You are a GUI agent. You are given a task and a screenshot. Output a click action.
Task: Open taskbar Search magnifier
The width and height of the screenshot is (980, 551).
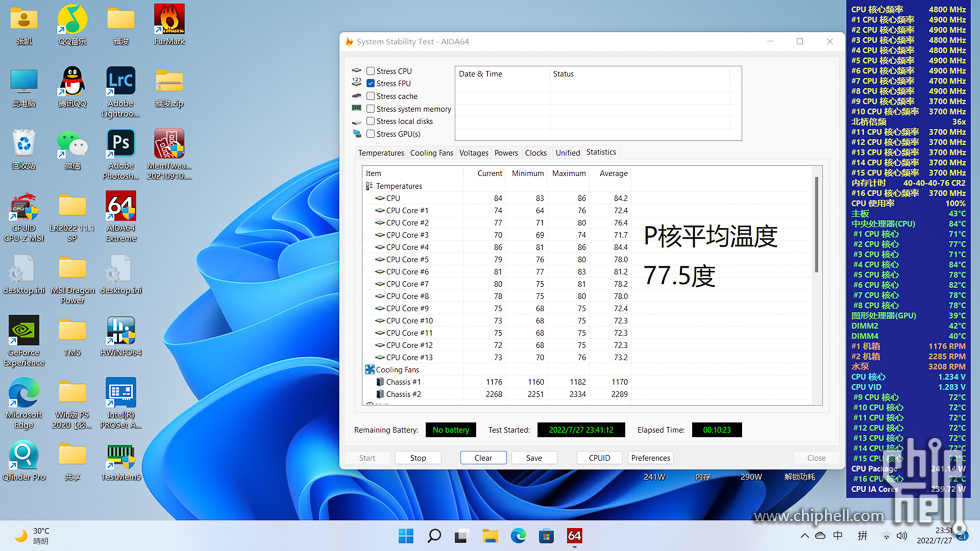[x=434, y=536]
